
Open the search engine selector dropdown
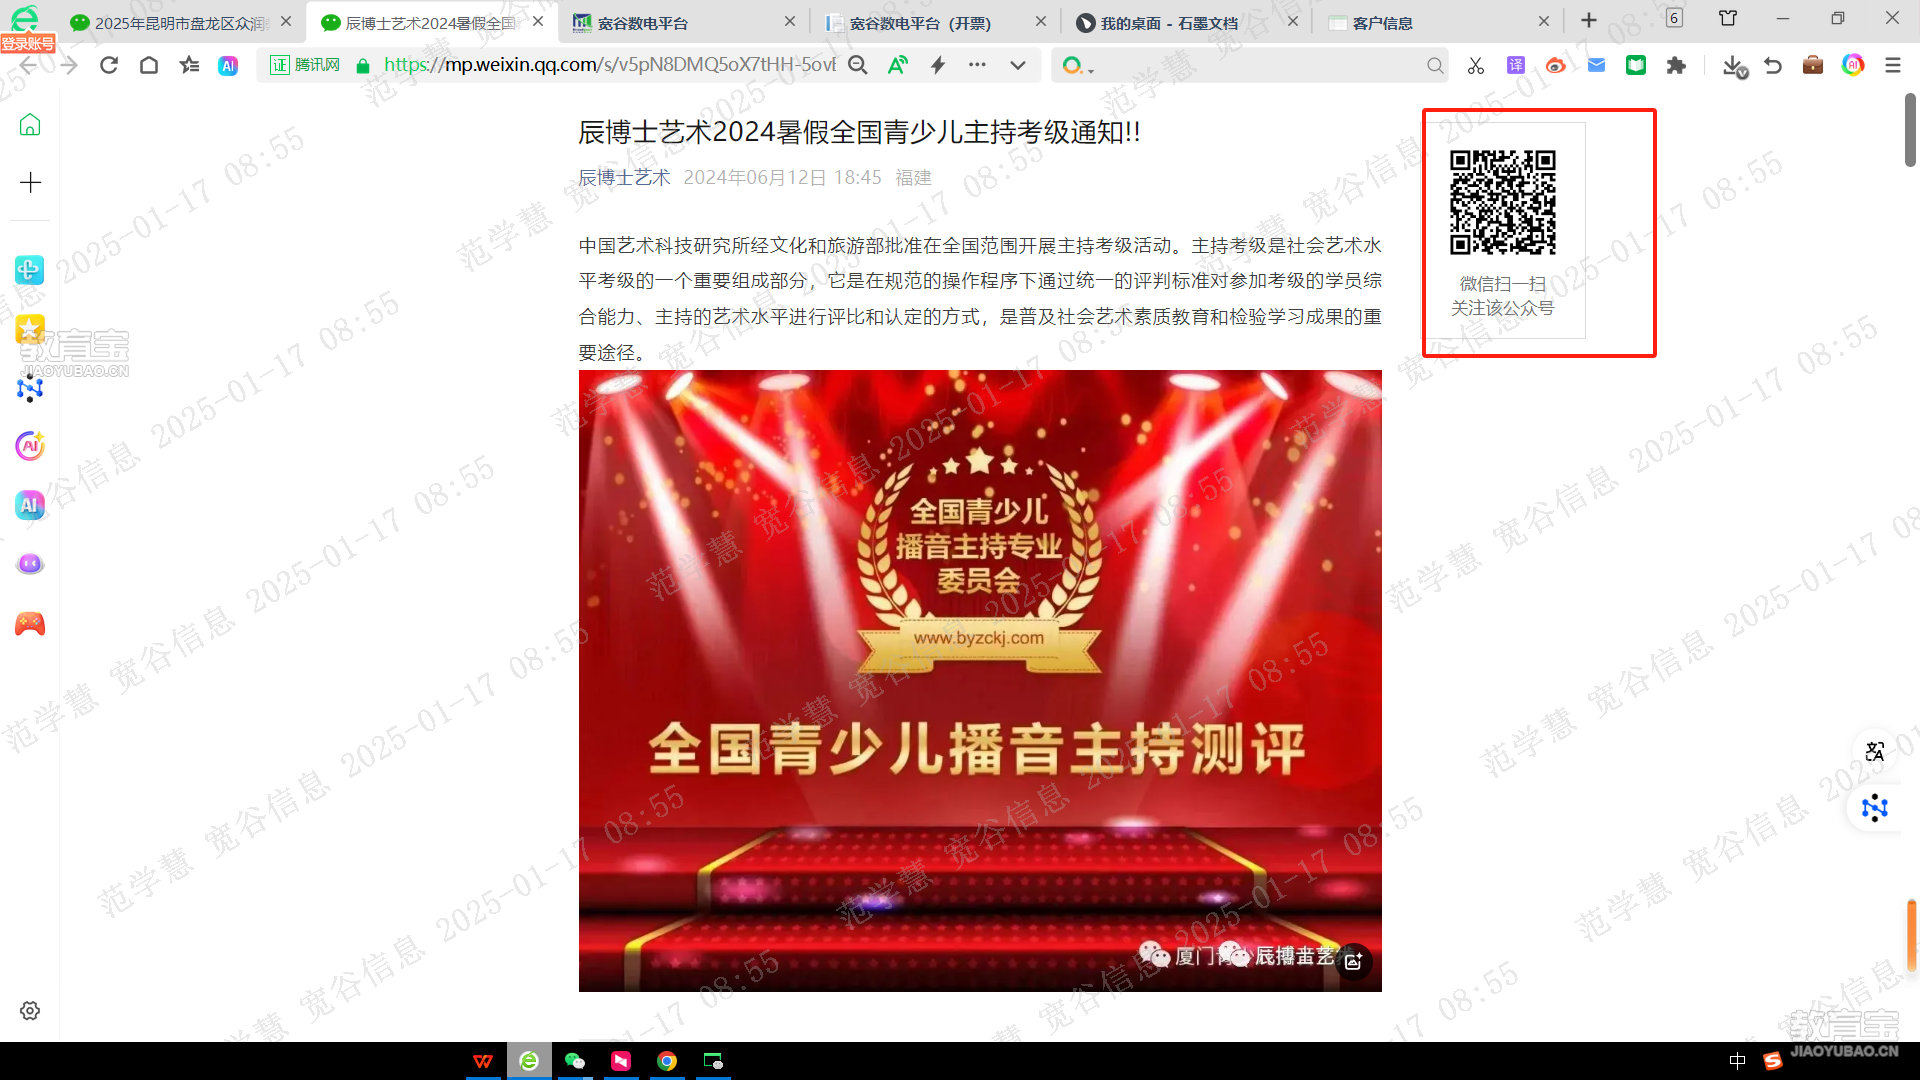(x=1078, y=65)
